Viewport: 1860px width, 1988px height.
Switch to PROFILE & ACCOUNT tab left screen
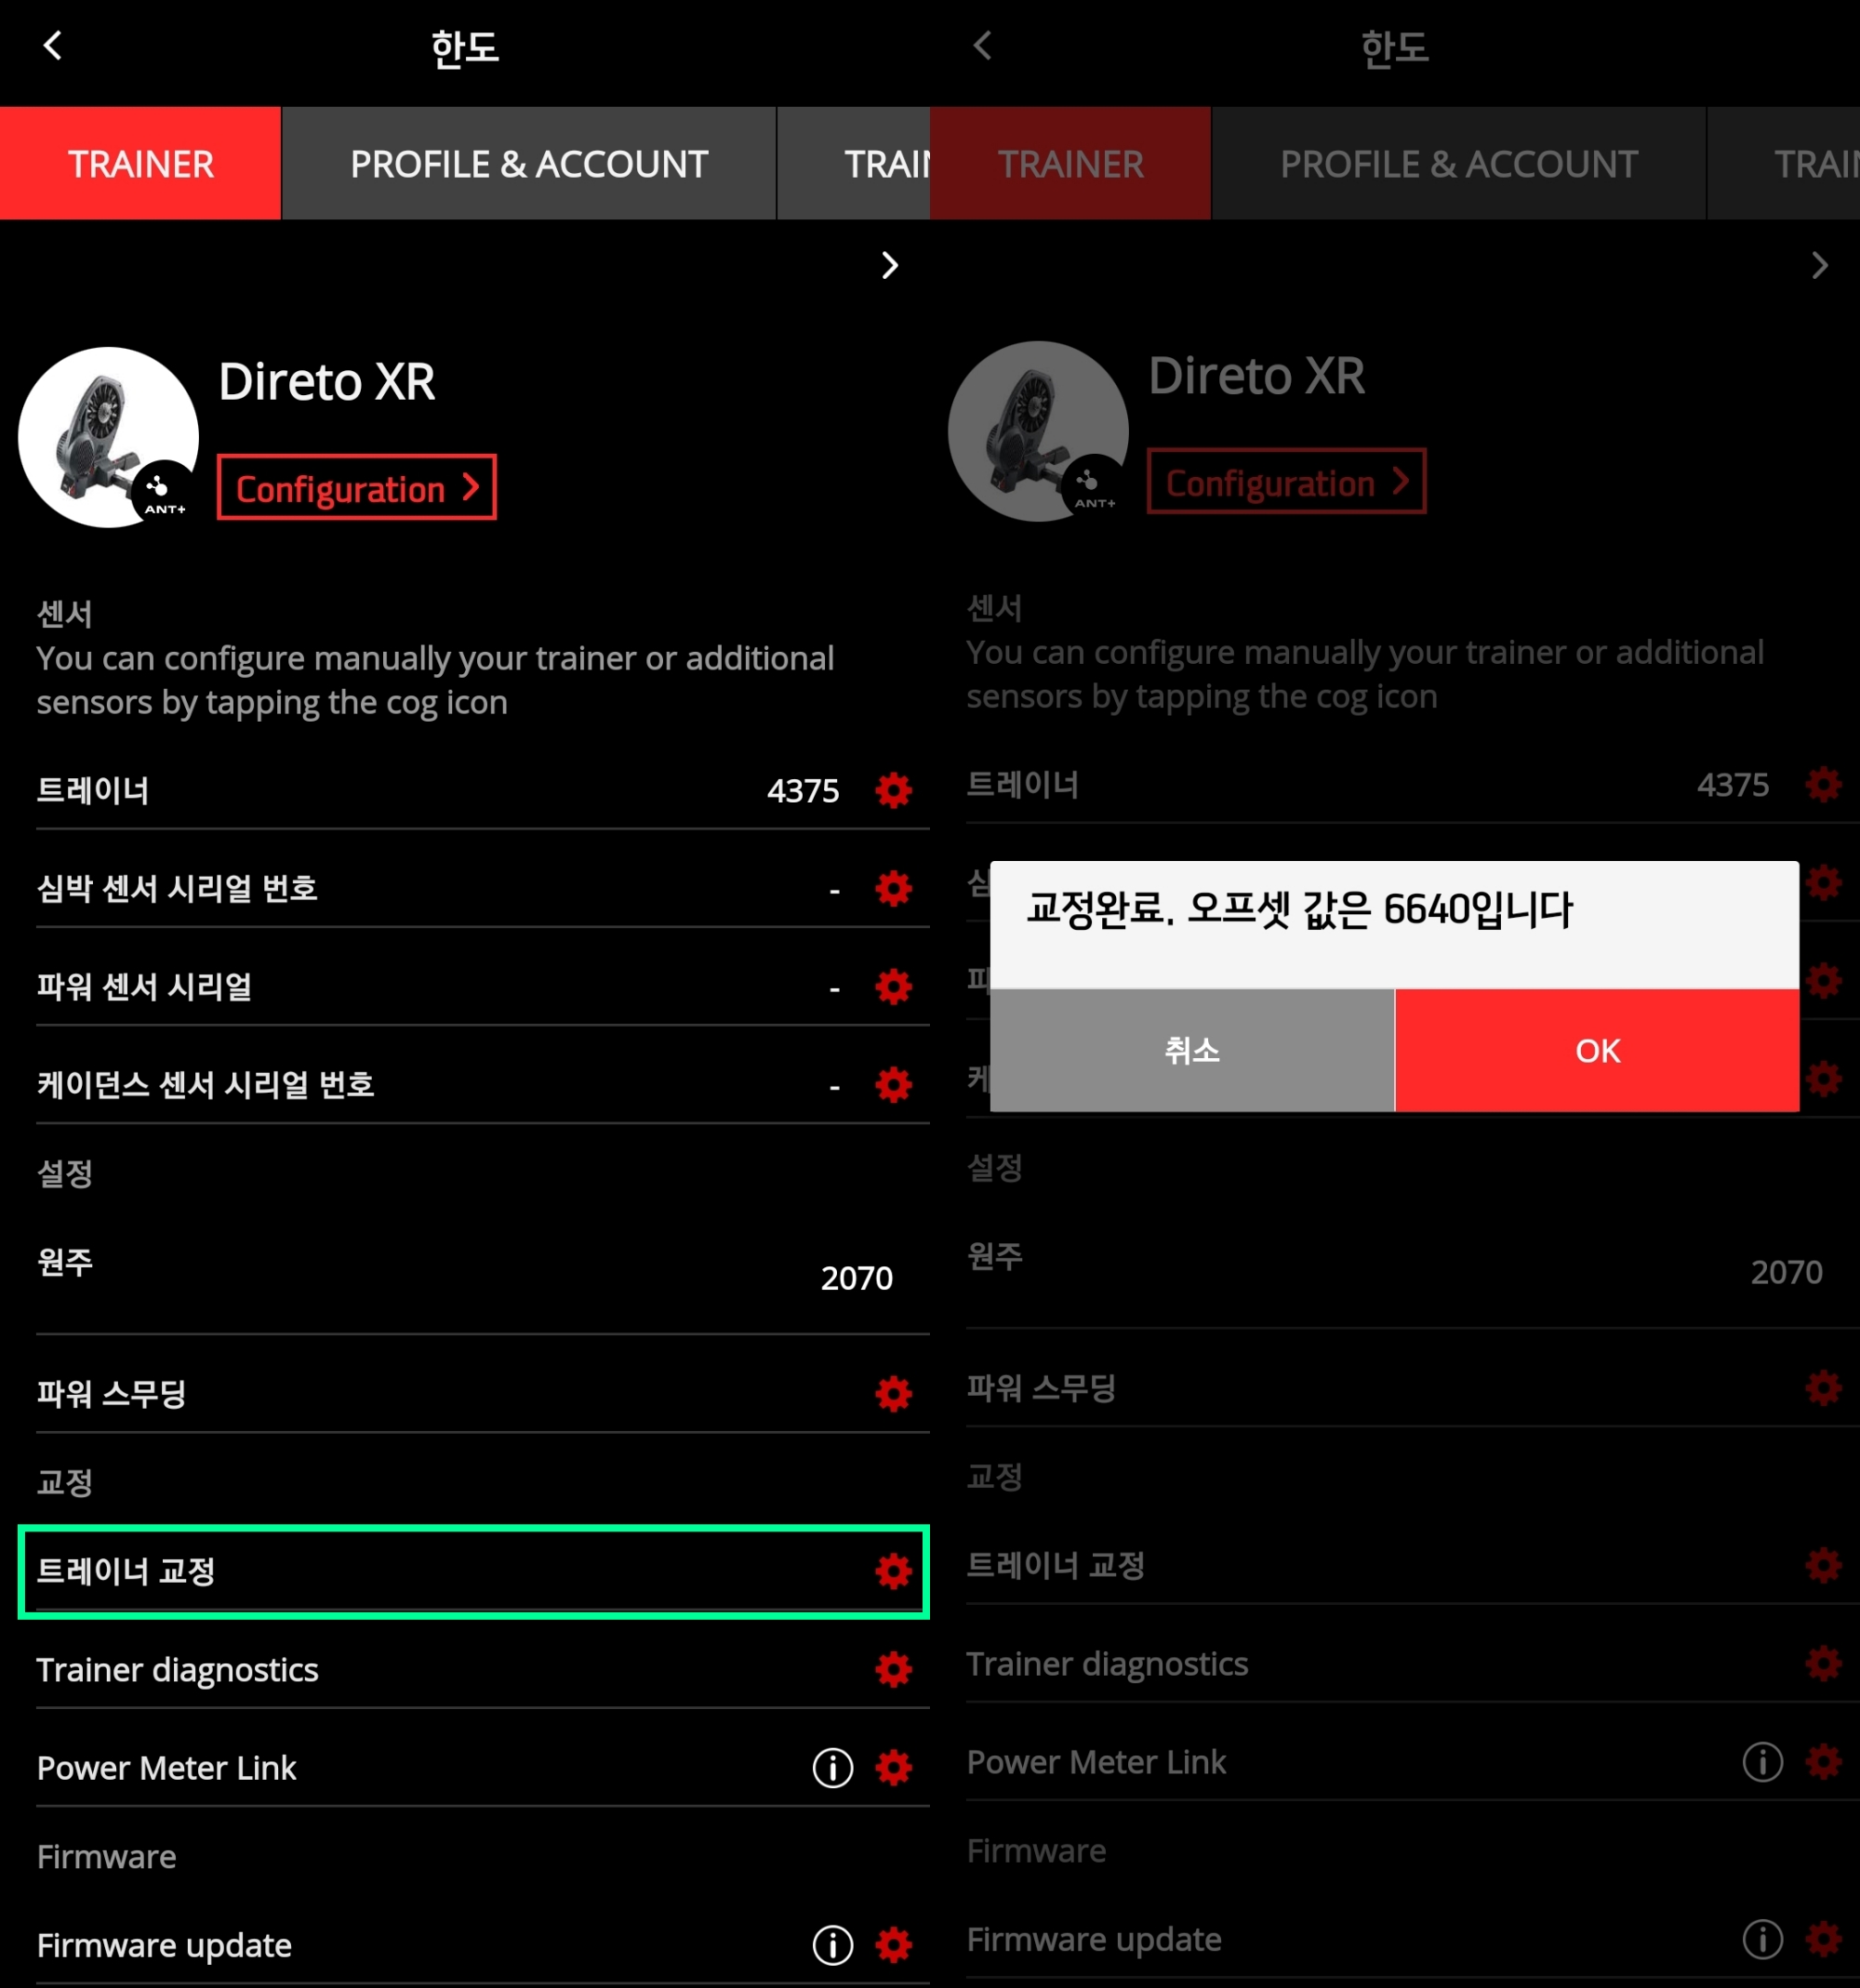click(x=529, y=163)
